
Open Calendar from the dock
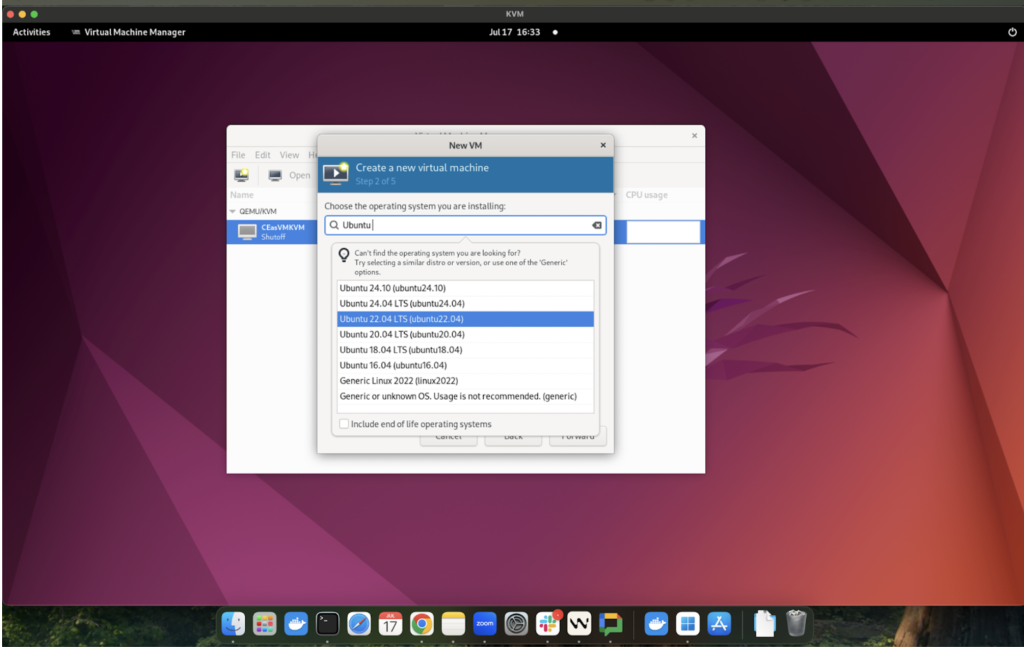point(390,623)
